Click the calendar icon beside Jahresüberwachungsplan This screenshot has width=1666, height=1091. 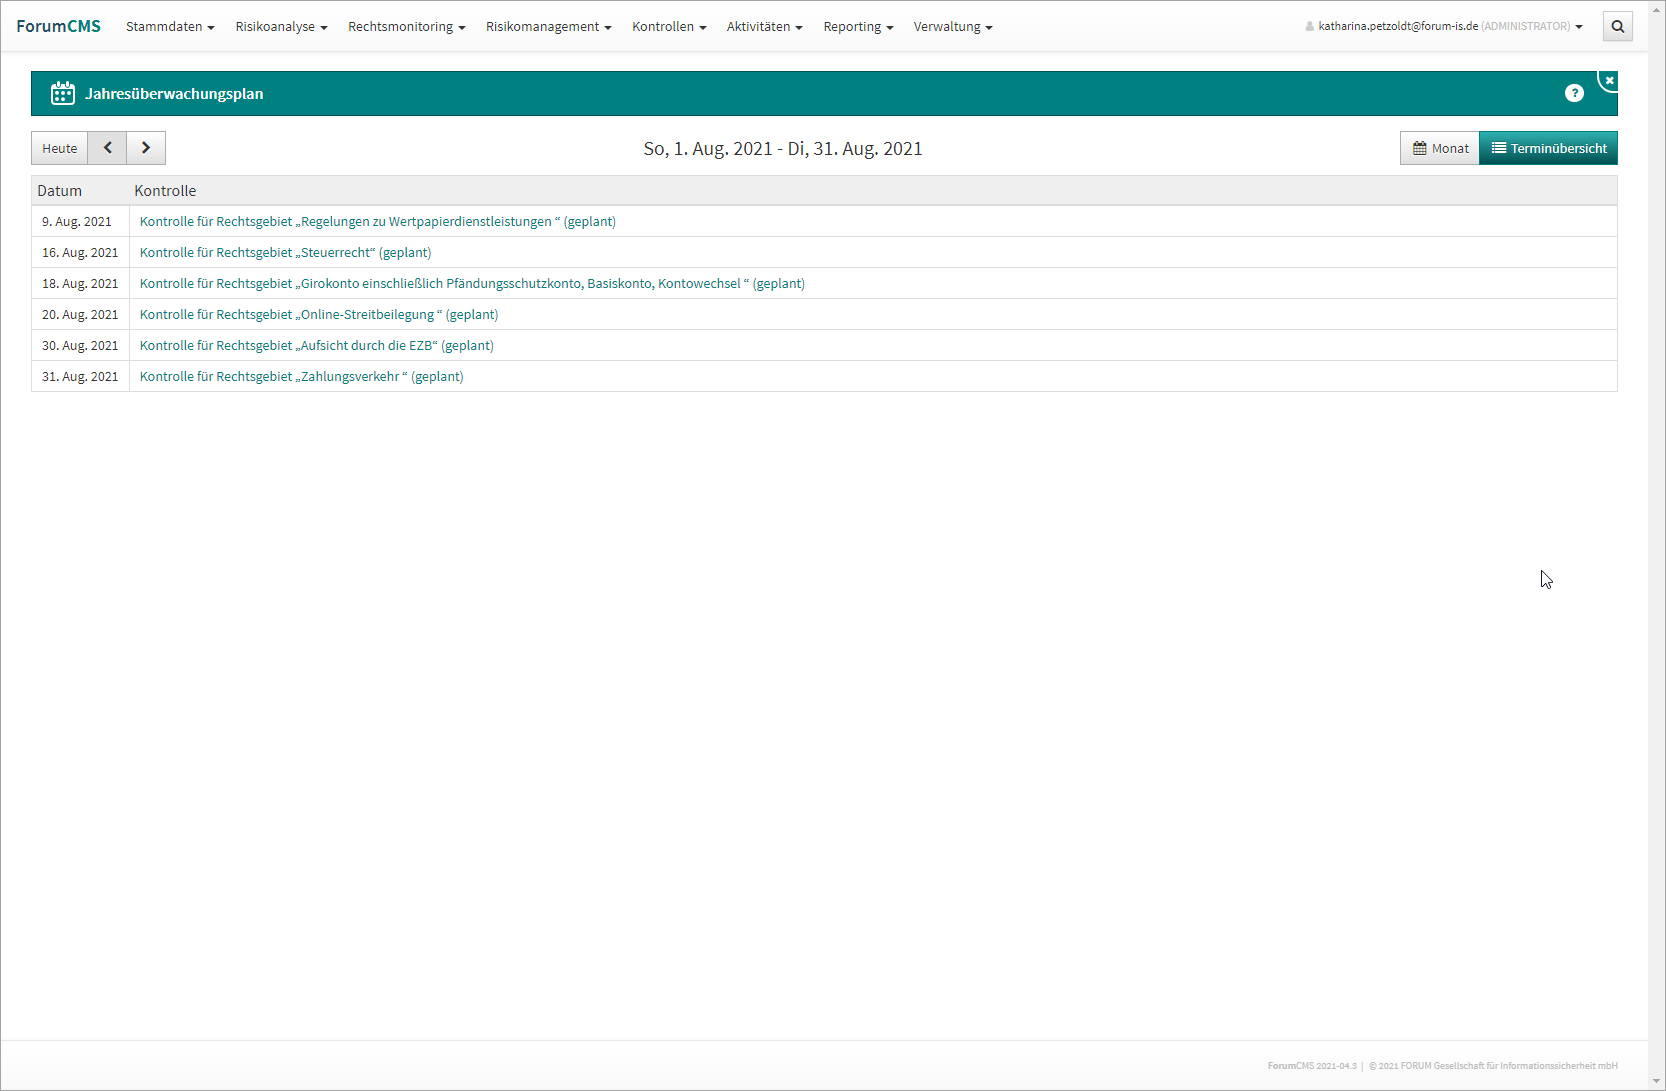click(x=63, y=93)
